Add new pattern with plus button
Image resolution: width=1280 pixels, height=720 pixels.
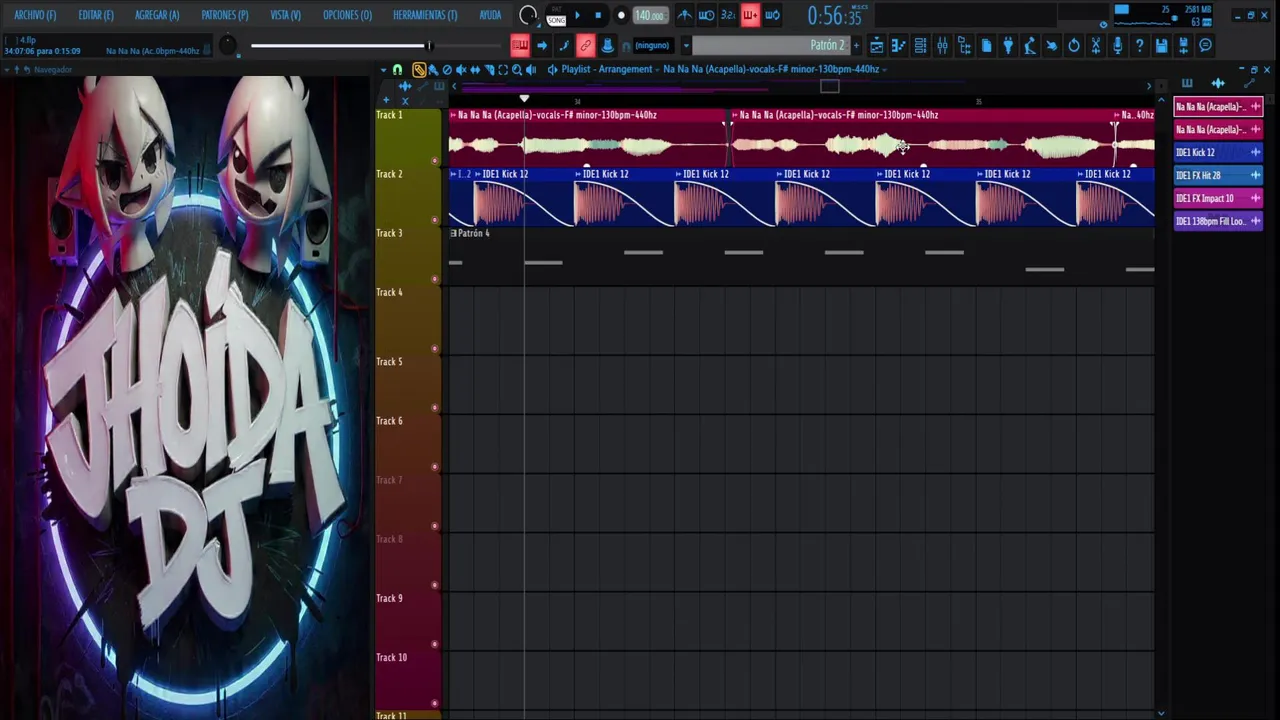pyautogui.click(x=855, y=45)
